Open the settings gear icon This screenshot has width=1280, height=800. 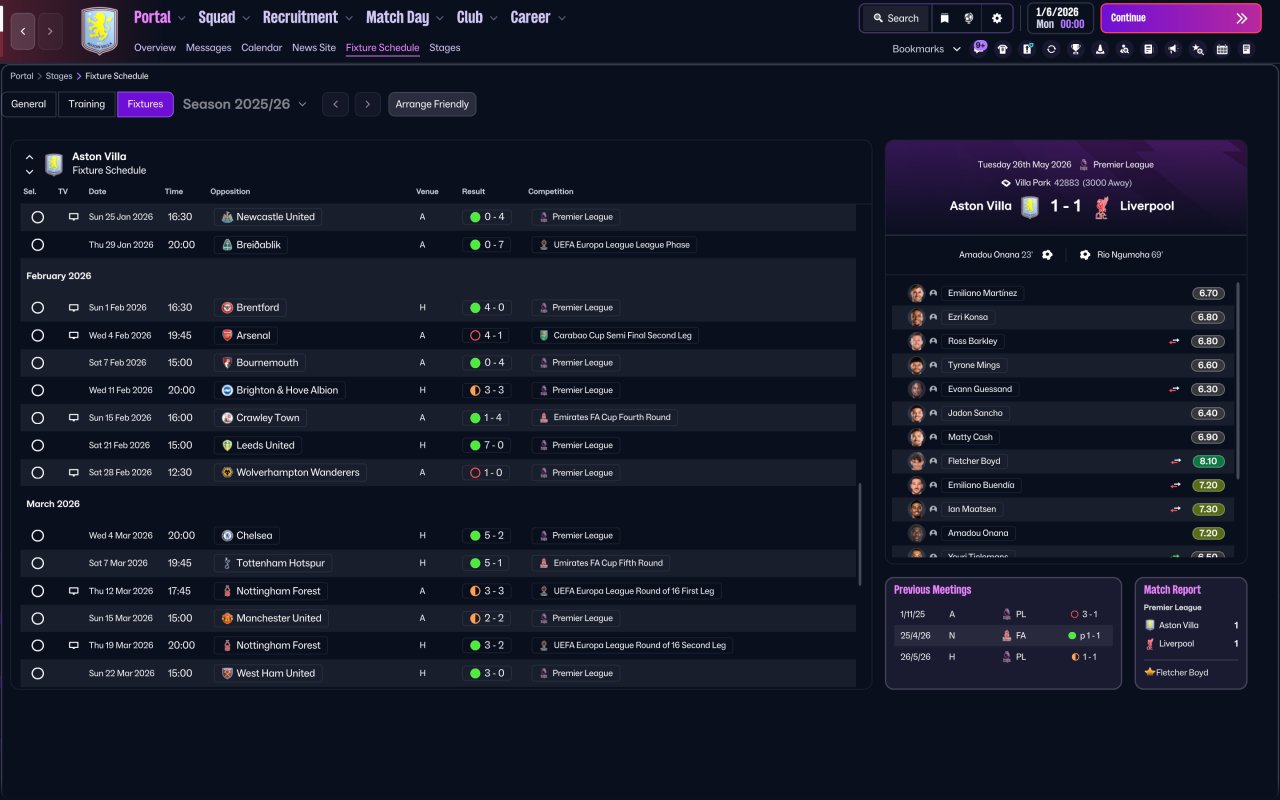tap(997, 18)
